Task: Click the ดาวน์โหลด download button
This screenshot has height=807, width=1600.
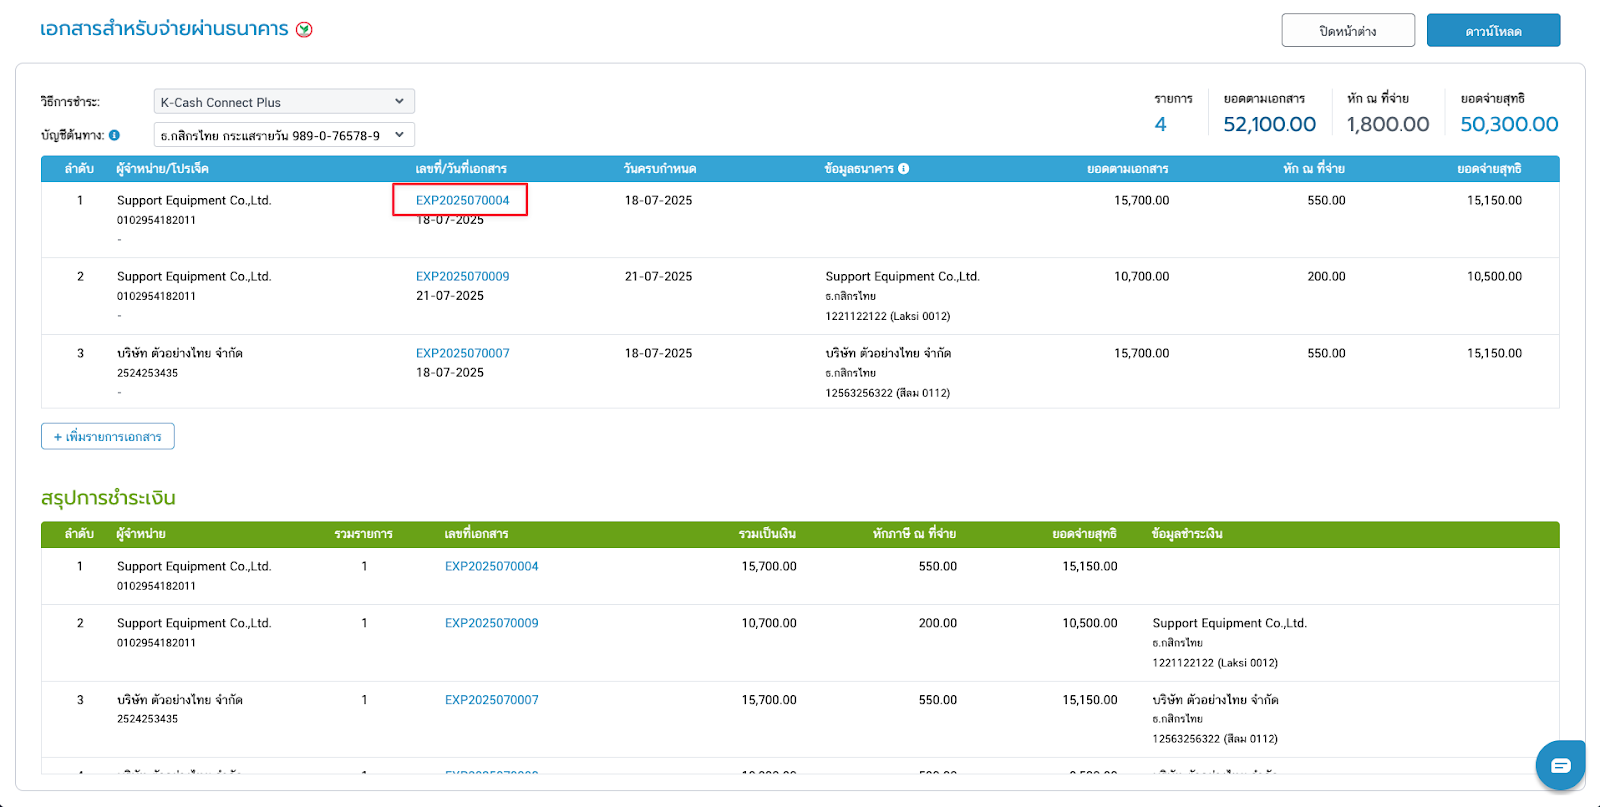Action: pyautogui.click(x=1492, y=31)
